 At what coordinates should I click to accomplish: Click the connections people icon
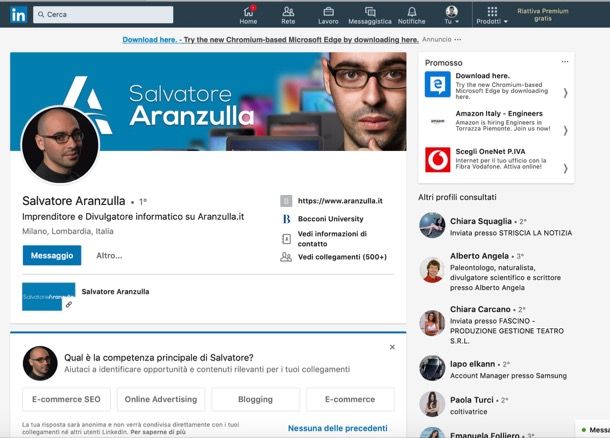286,257
